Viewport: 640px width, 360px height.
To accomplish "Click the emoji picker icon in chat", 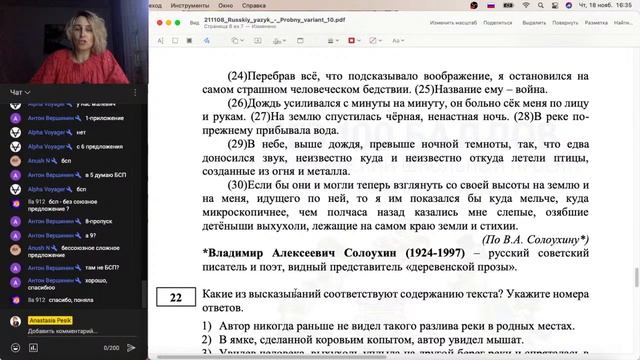I will [x=15, y=348].
